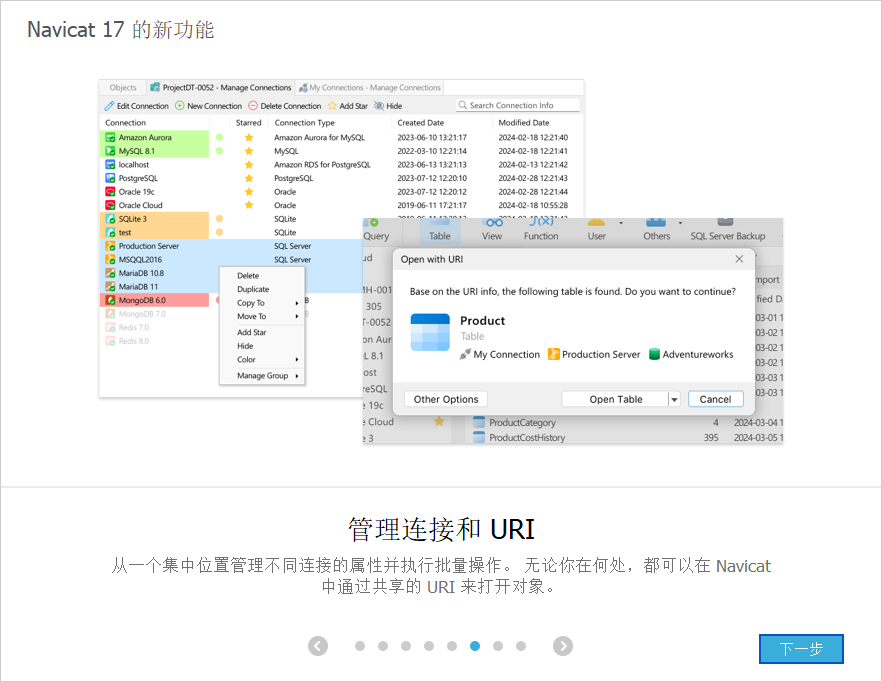The image size is (882, 682).
Task: Select the Oracle Cloud connection icon
Action: click(110, 205)
